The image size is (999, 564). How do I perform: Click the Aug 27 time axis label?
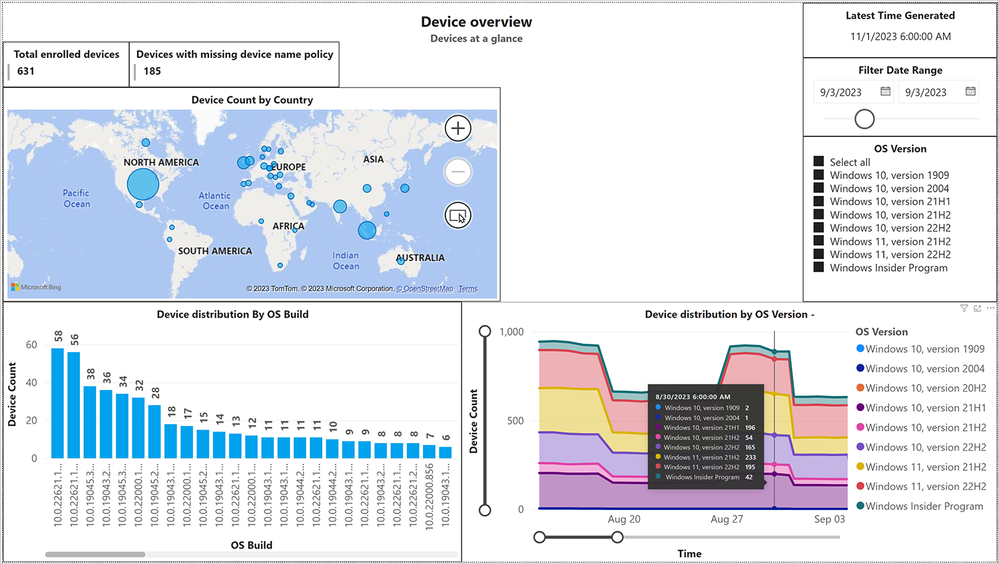coord(727,519)
